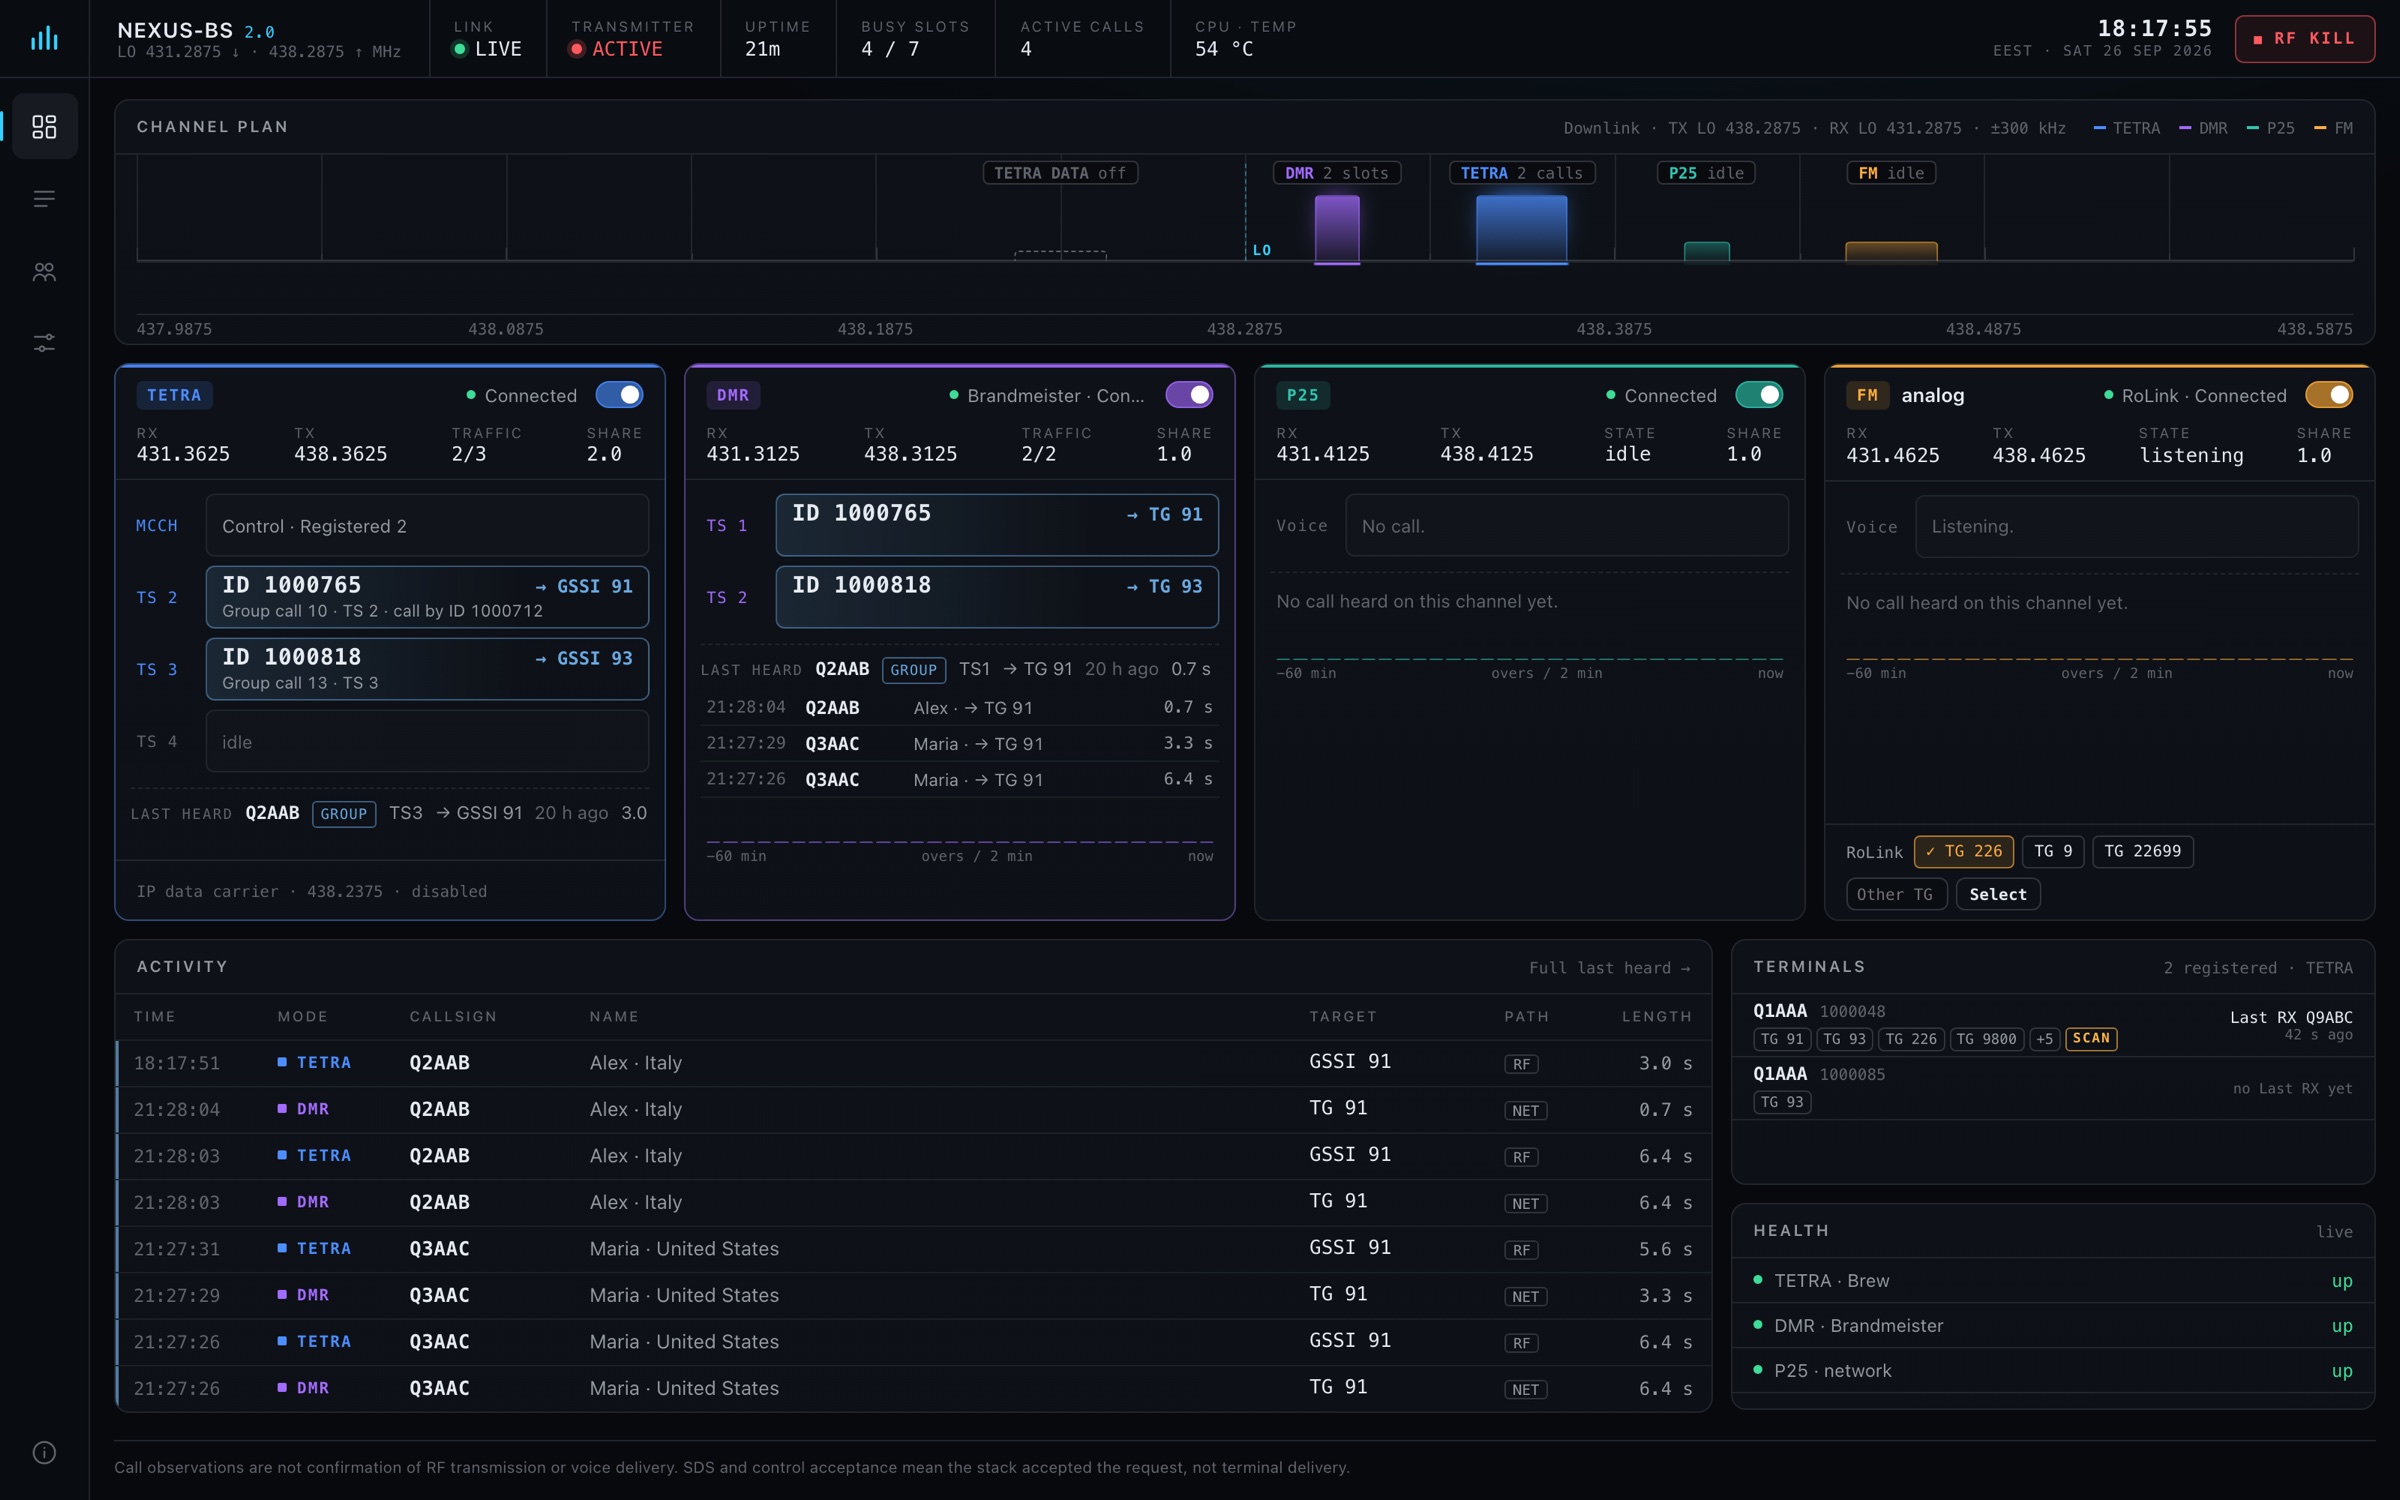
Task: Click the P25 · network health row
Action: (x=2052, y=1370)
